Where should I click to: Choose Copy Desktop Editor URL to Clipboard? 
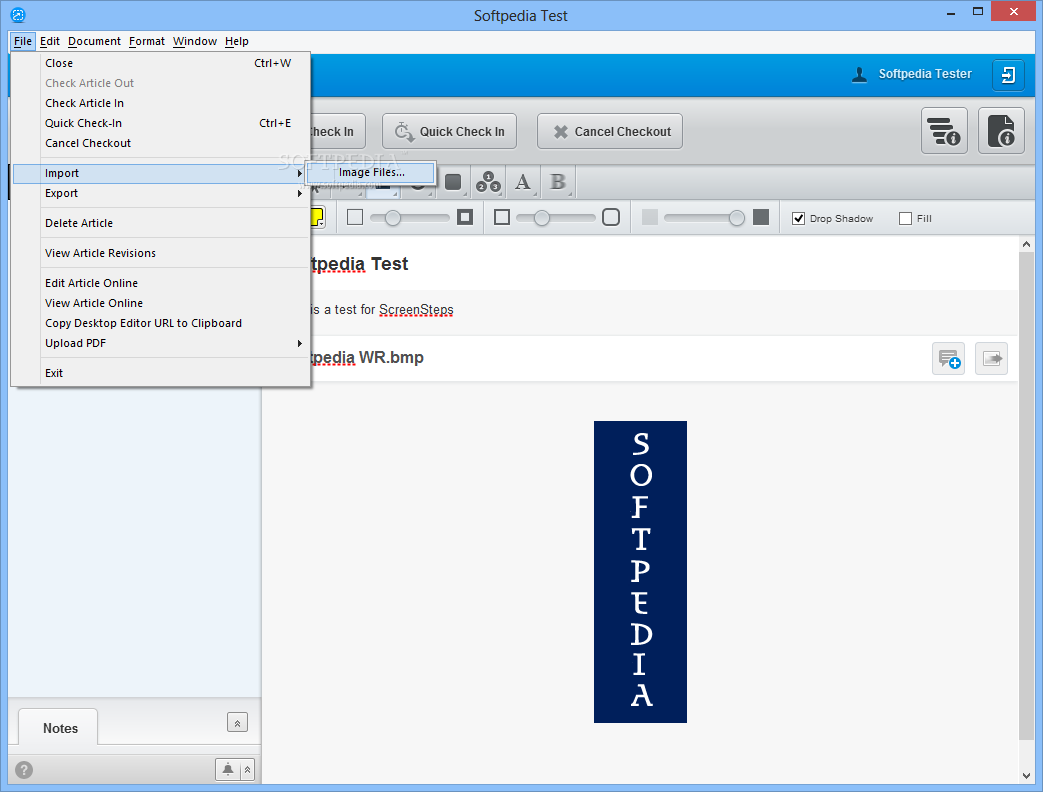click(162, 323)
